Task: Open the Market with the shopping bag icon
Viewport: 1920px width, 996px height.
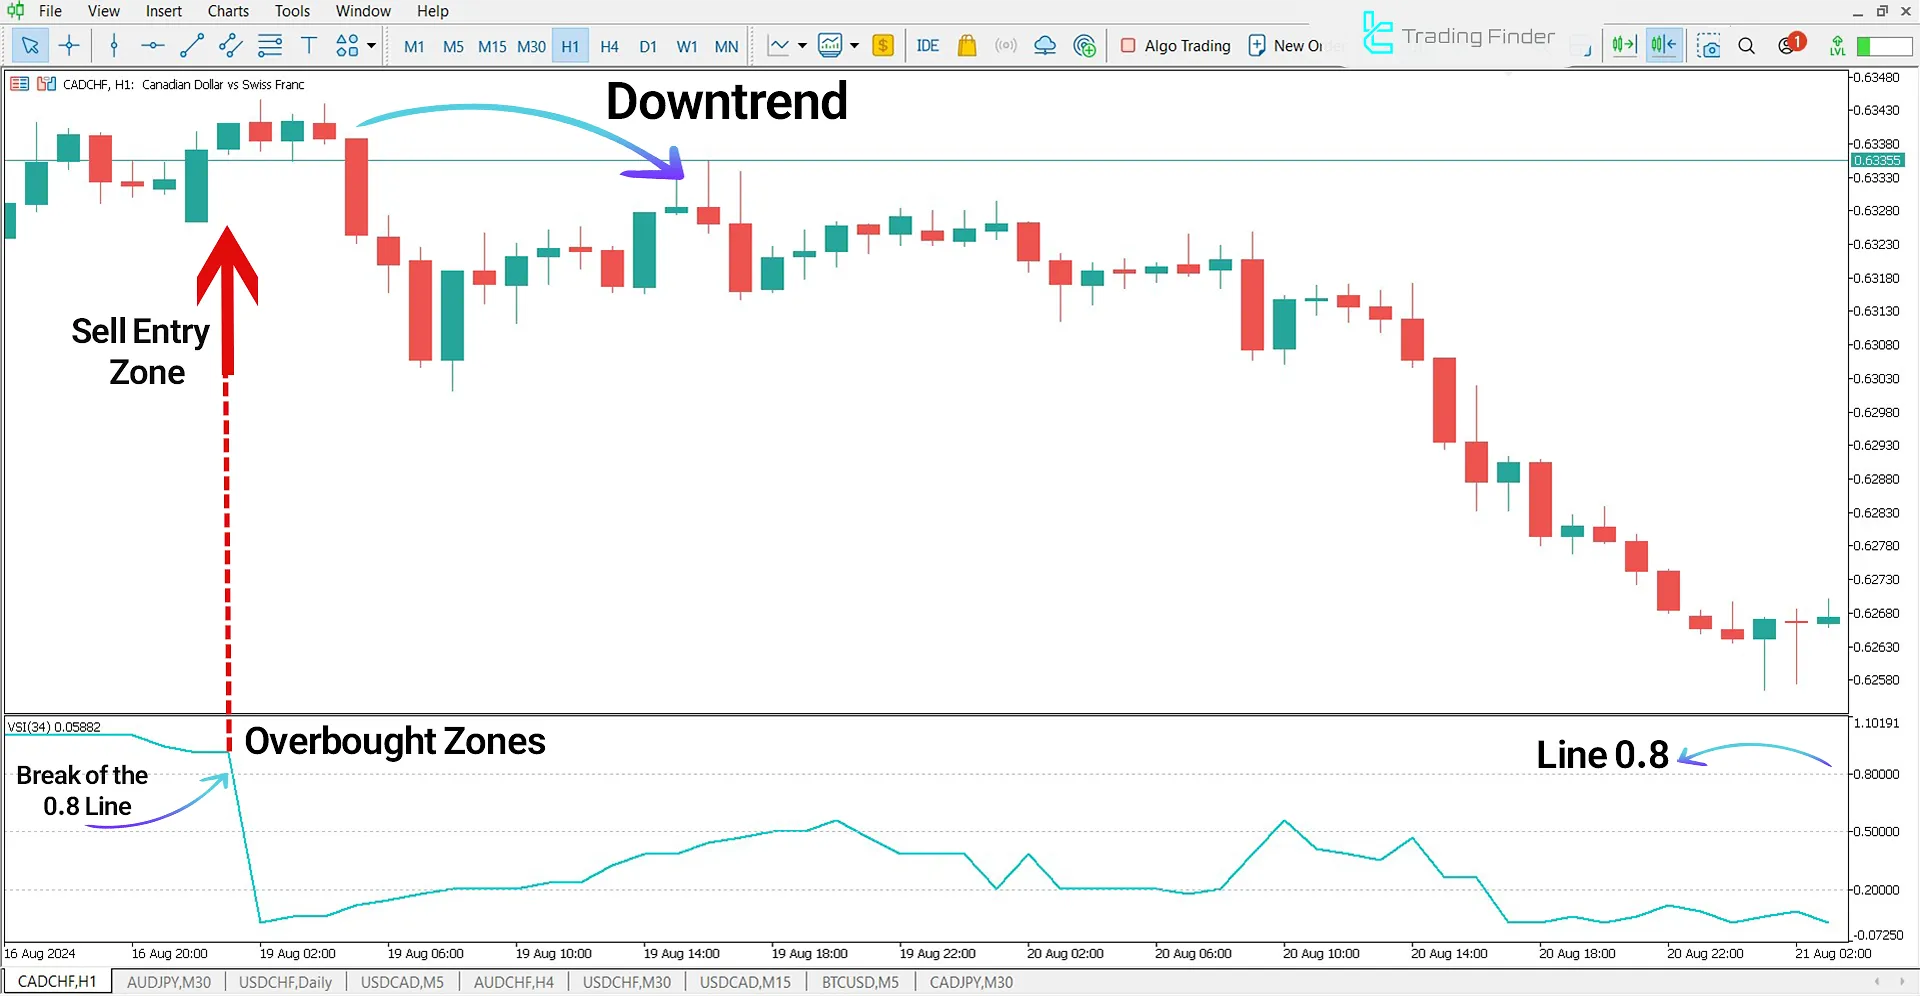Action: point(967,45)
